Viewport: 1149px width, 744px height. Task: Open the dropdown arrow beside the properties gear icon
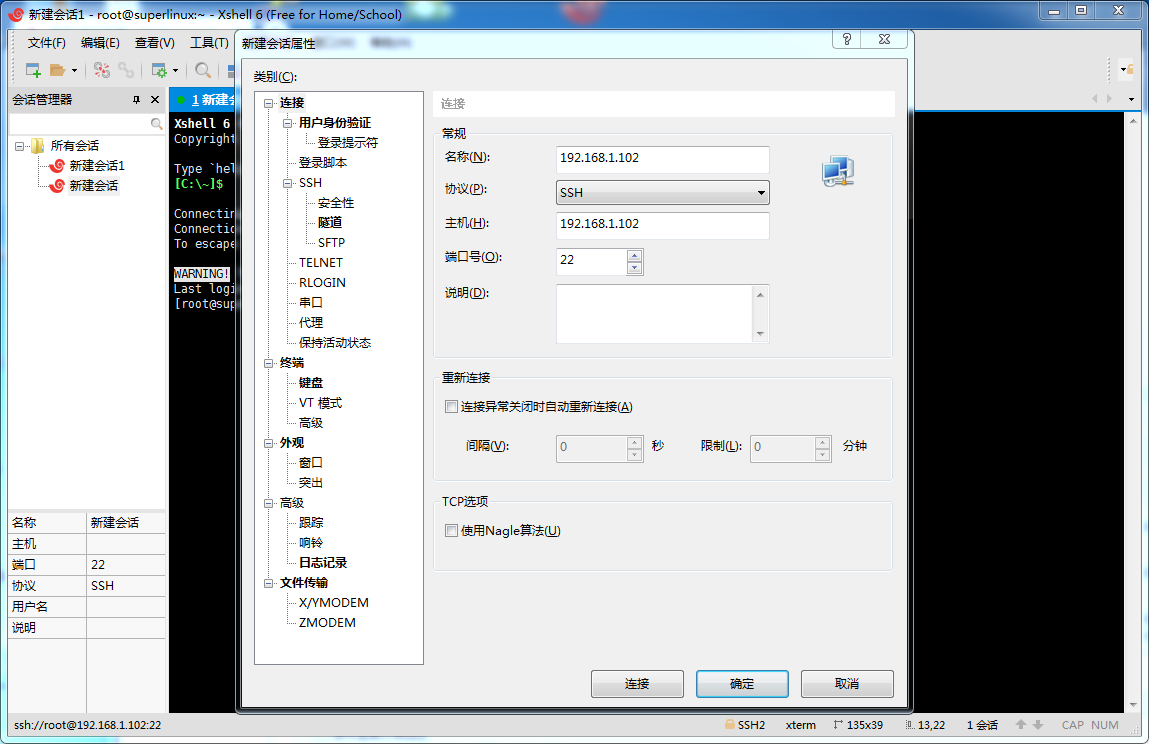click(x=175, y=71)
